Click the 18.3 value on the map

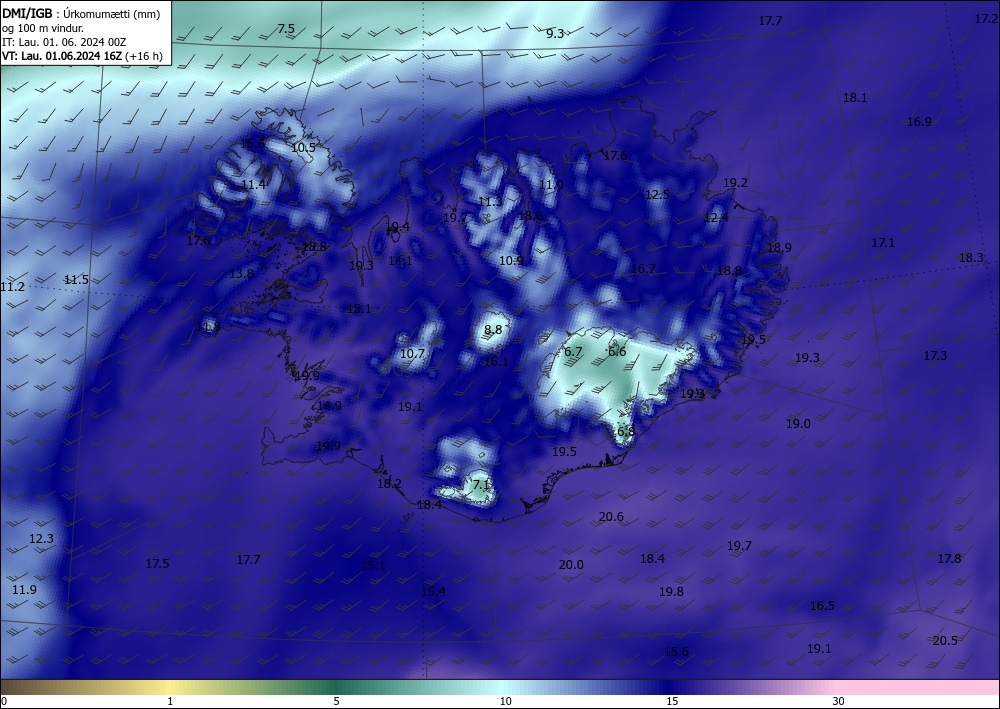[x=971, y=258]
